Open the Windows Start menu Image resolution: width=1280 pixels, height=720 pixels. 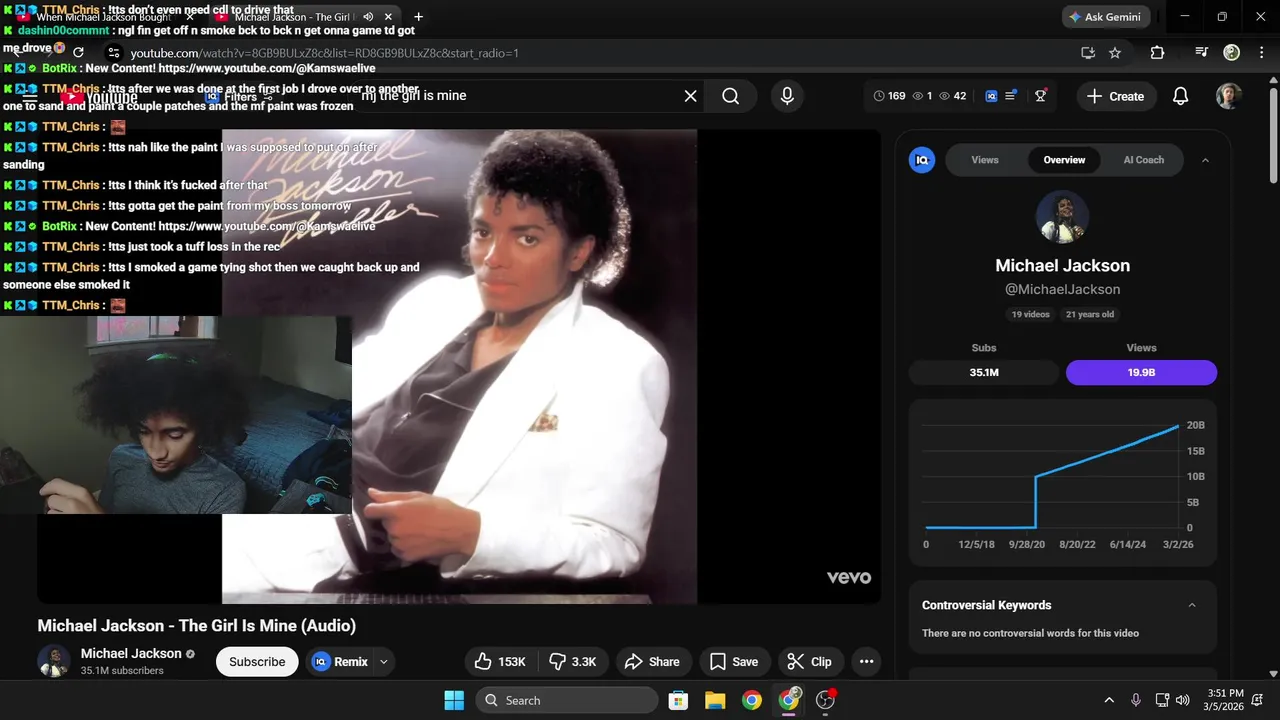453,700
